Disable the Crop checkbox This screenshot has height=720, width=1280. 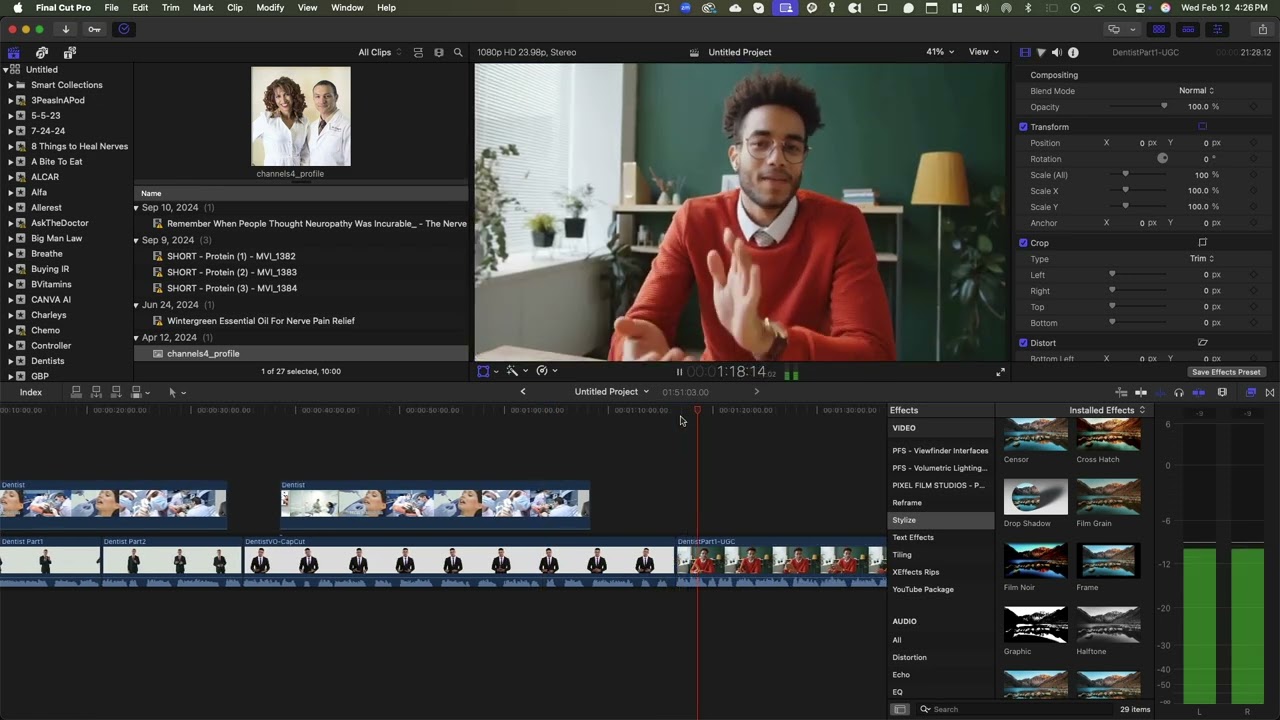click(1023, 243)
